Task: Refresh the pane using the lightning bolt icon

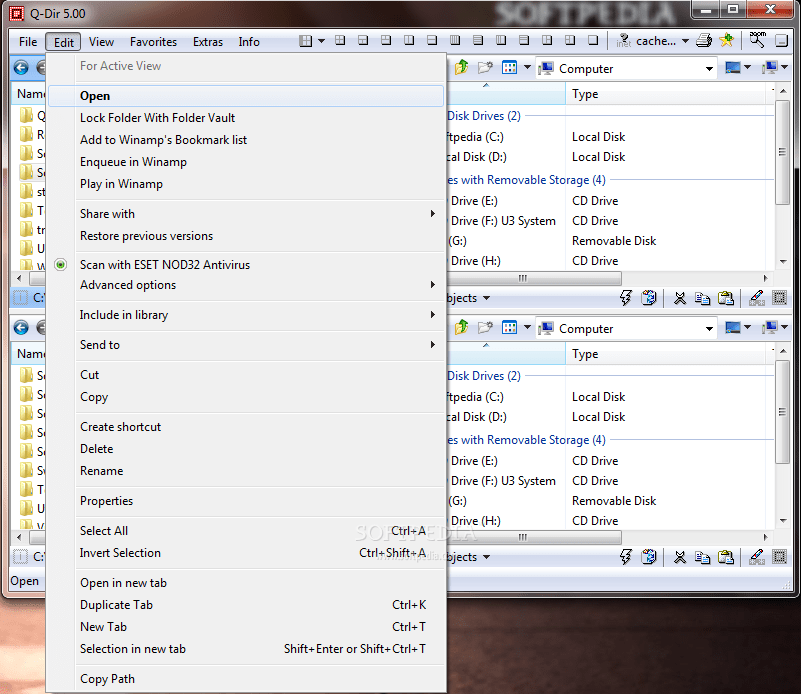Action: (x=625, y=297)
